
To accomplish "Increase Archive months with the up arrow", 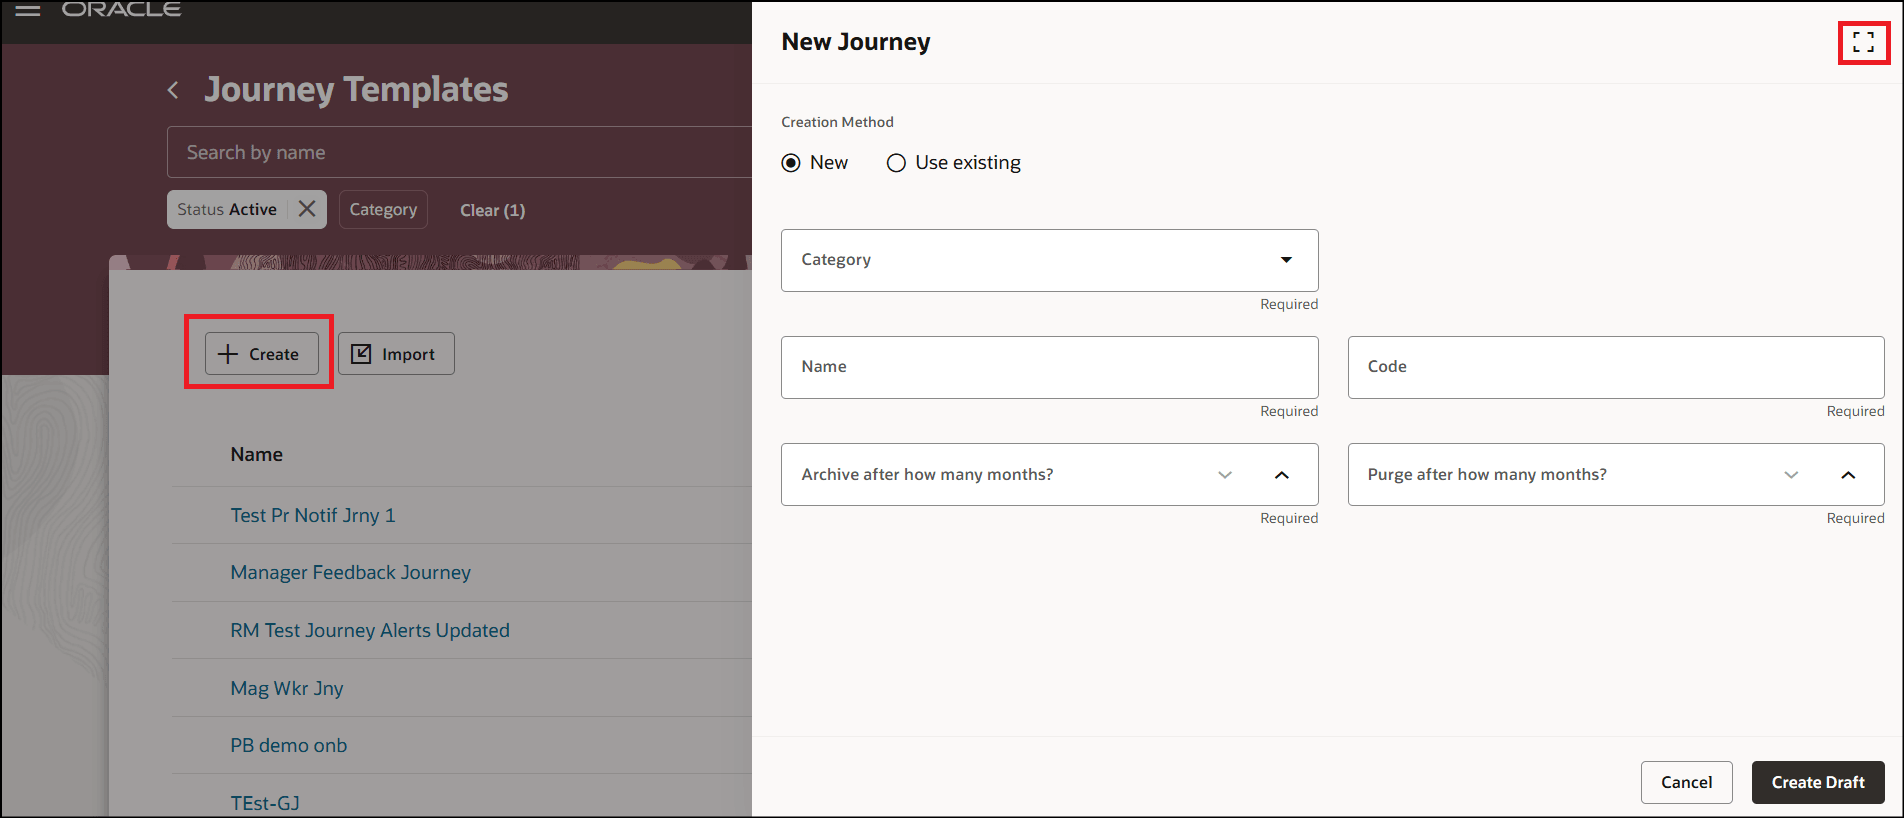I will pos(1282,475).
